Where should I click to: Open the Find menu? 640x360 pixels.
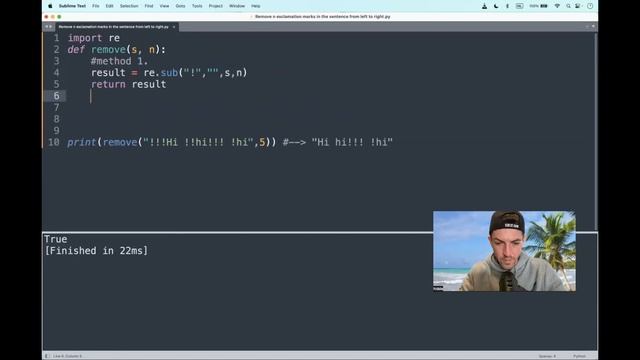point(149,6)
